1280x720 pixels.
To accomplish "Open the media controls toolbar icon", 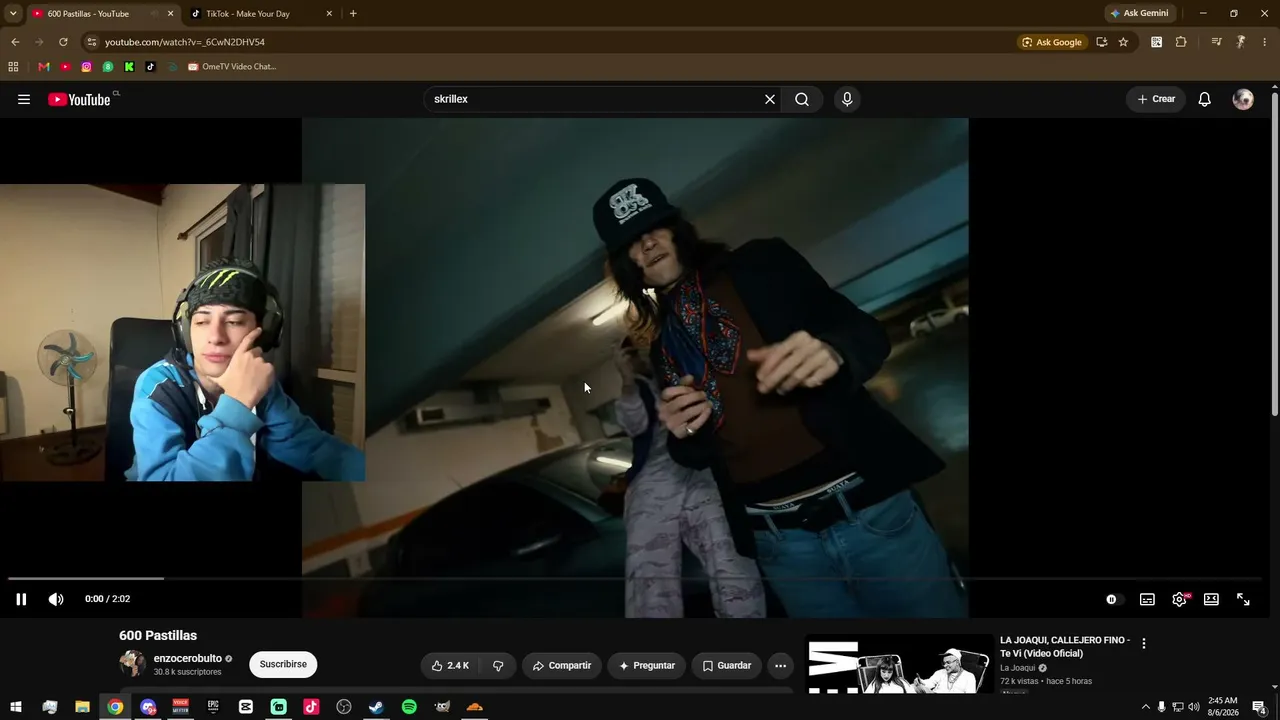I will point(1216,42).
